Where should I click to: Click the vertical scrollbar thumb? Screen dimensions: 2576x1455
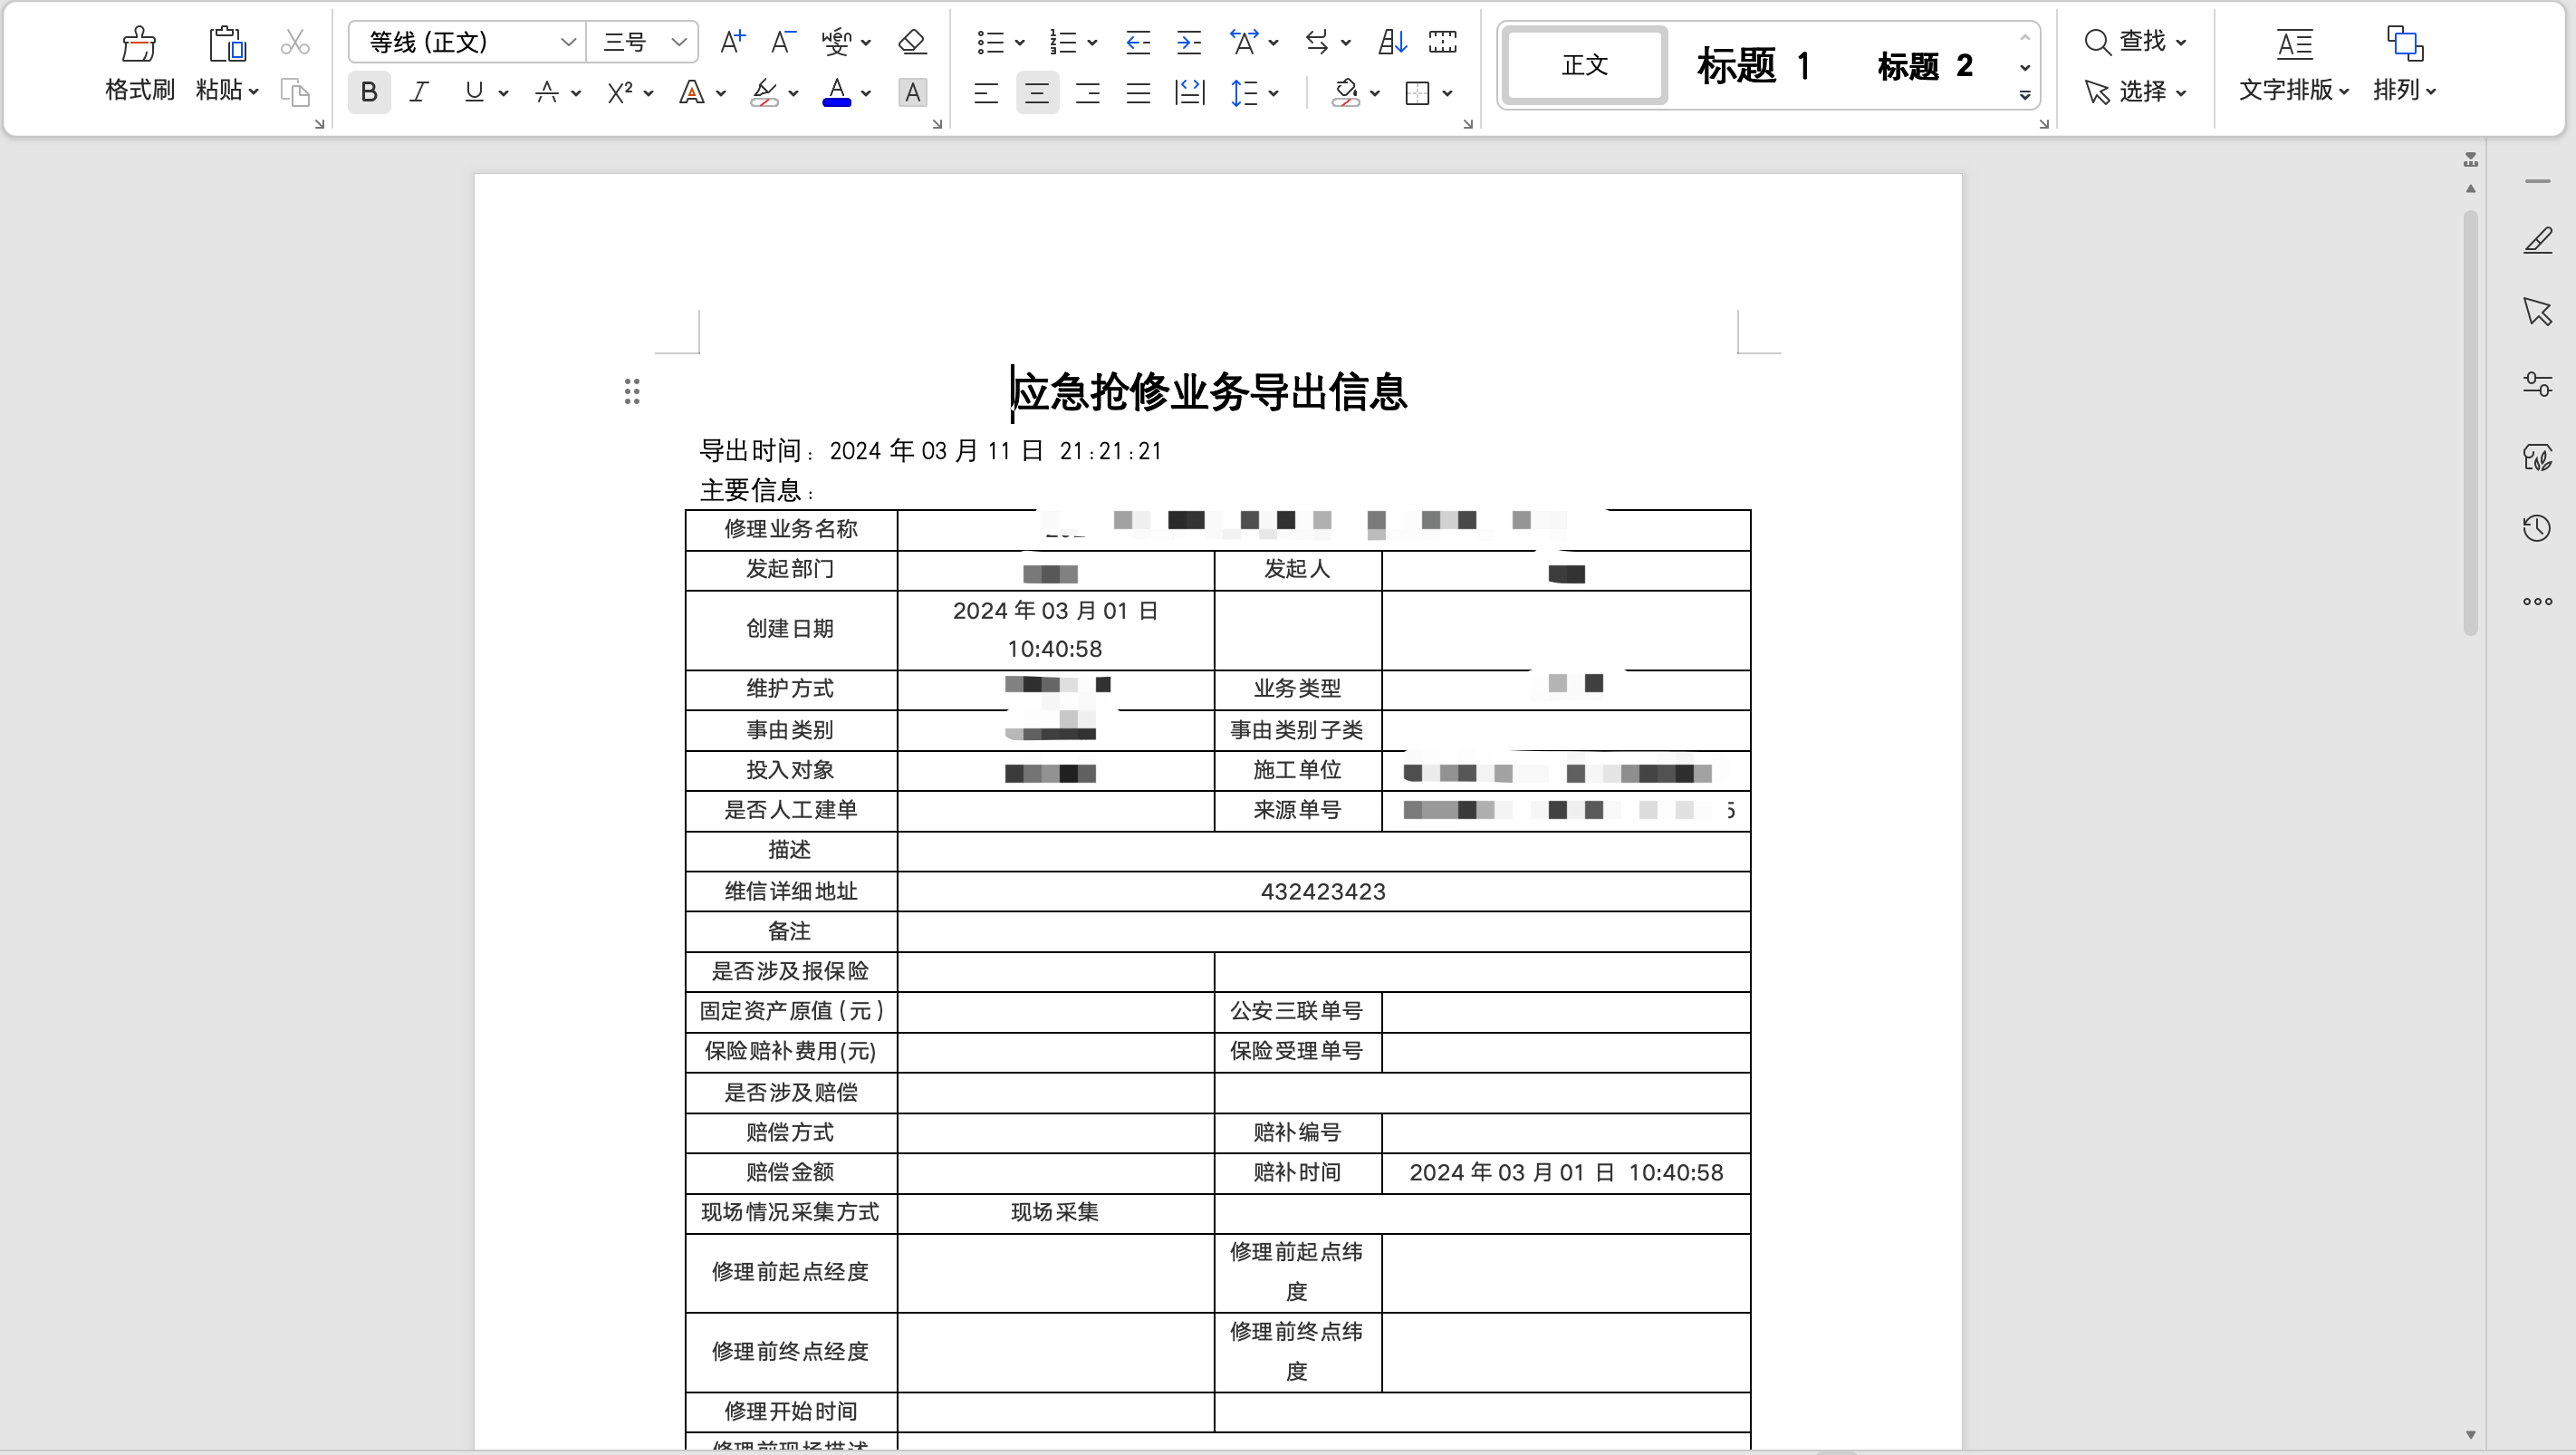[2470, 422]
